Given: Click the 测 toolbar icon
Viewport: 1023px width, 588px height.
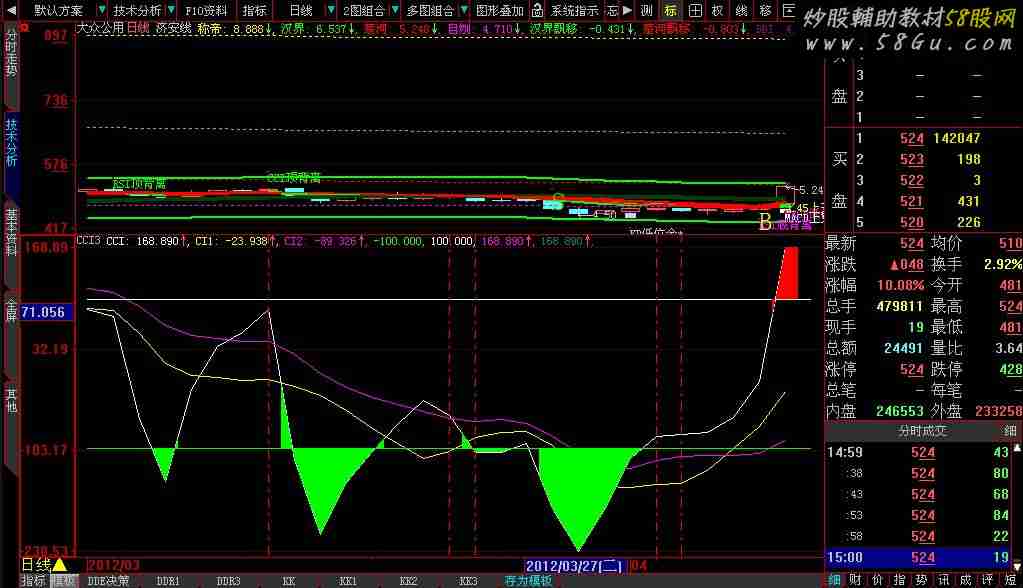Looking at the screenshot, I should pyautogui.click(x=646, y=10).
